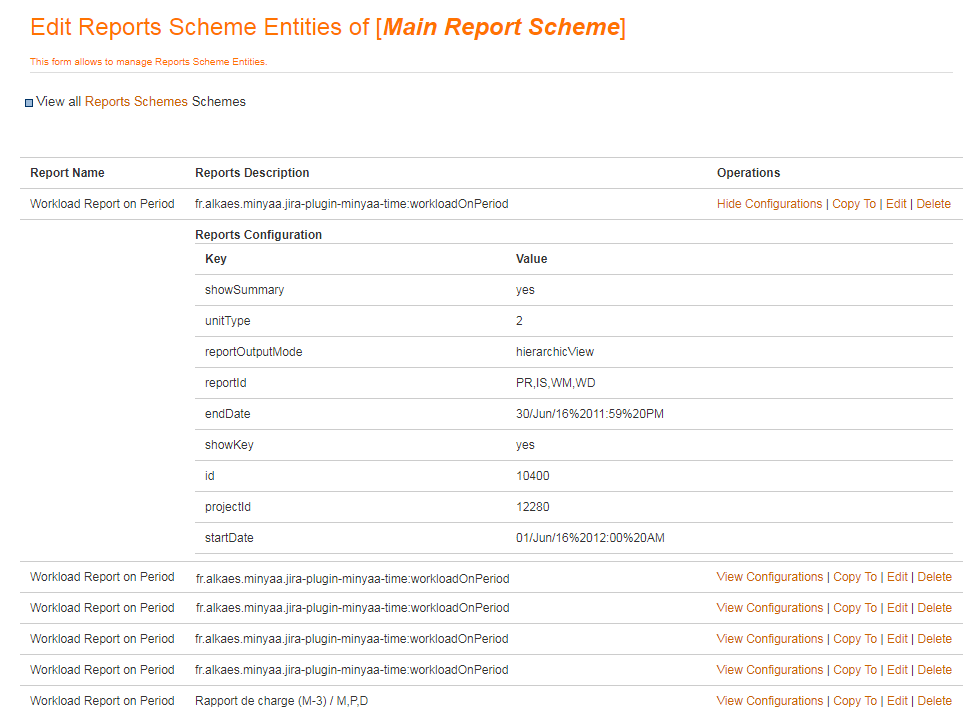The height and width of the screenshot is (711, 969).
Task: Delete the Rapport de charge (M-3) report
Action: (x=934, y=701)
